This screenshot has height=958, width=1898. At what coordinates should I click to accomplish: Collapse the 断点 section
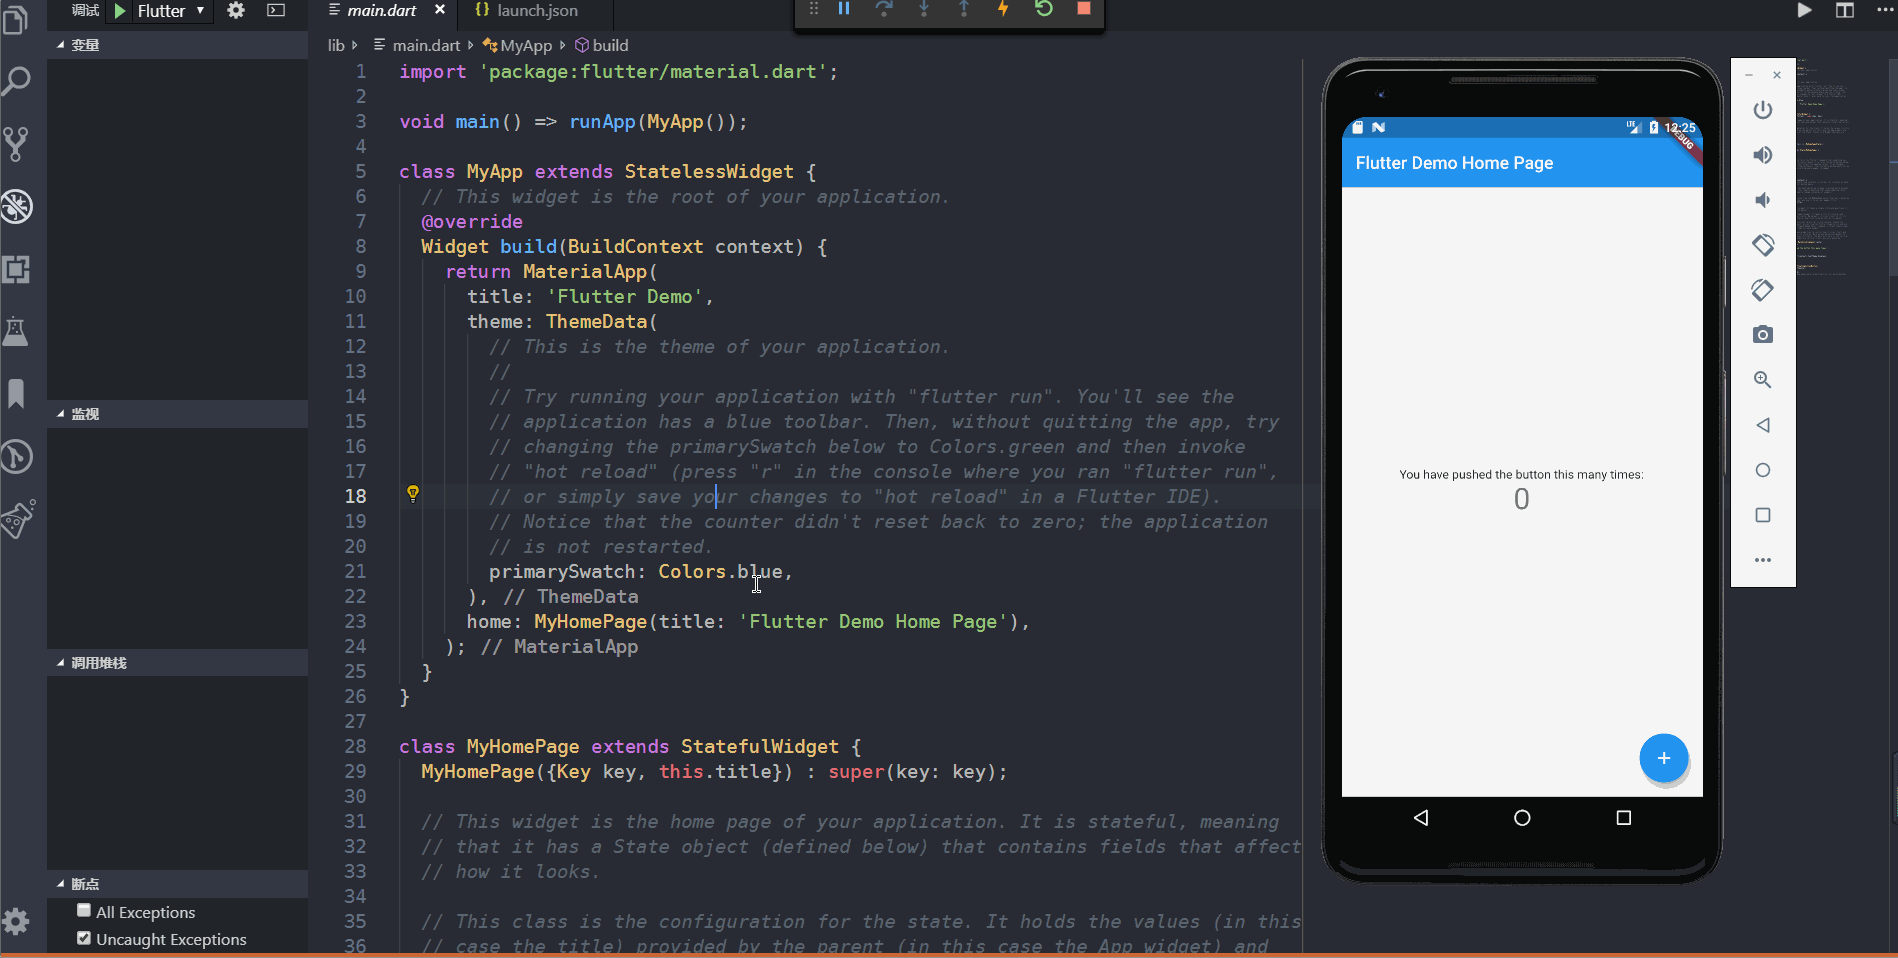(x=178, y=884)
